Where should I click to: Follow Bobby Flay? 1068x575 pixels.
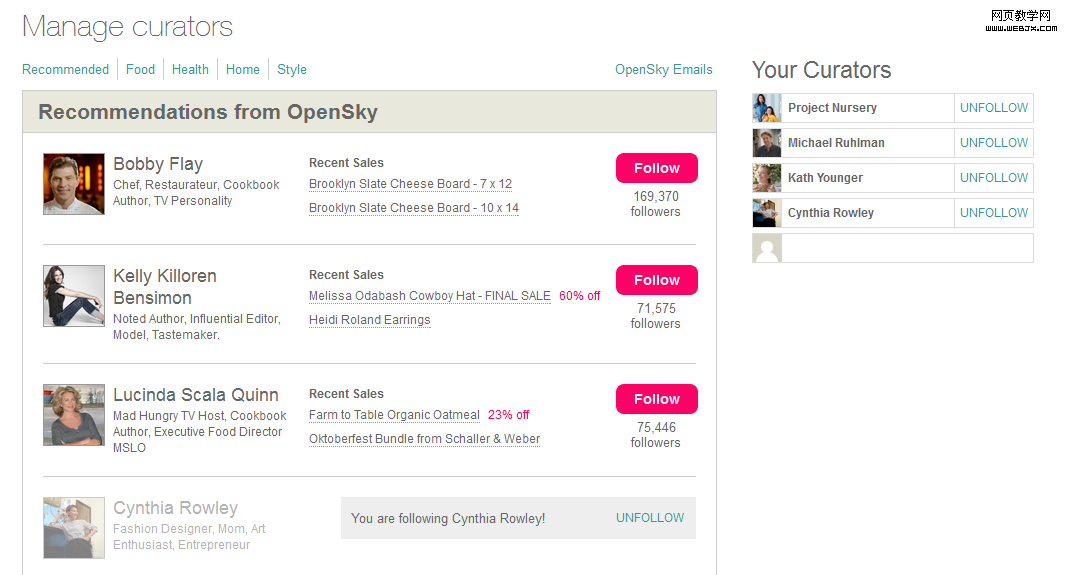coord(656,168)
